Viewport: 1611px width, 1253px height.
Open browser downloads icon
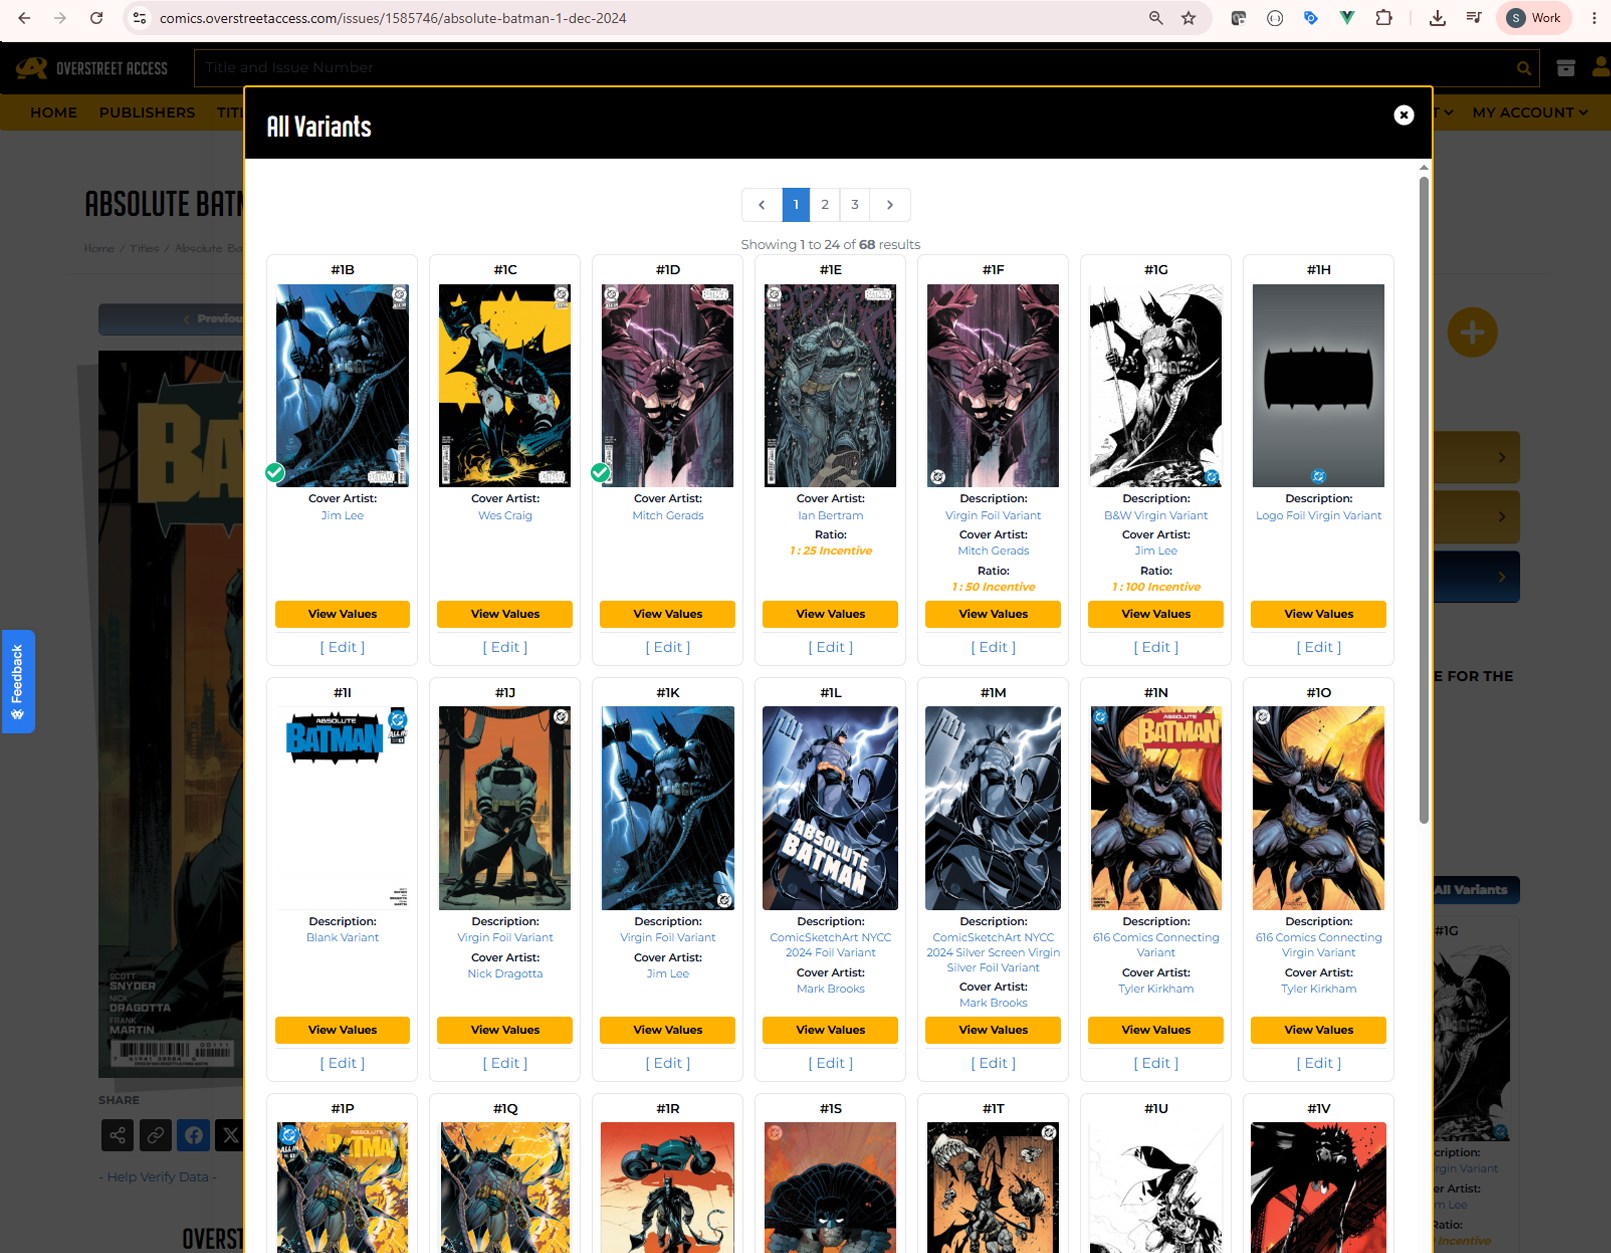(1437, 18)
